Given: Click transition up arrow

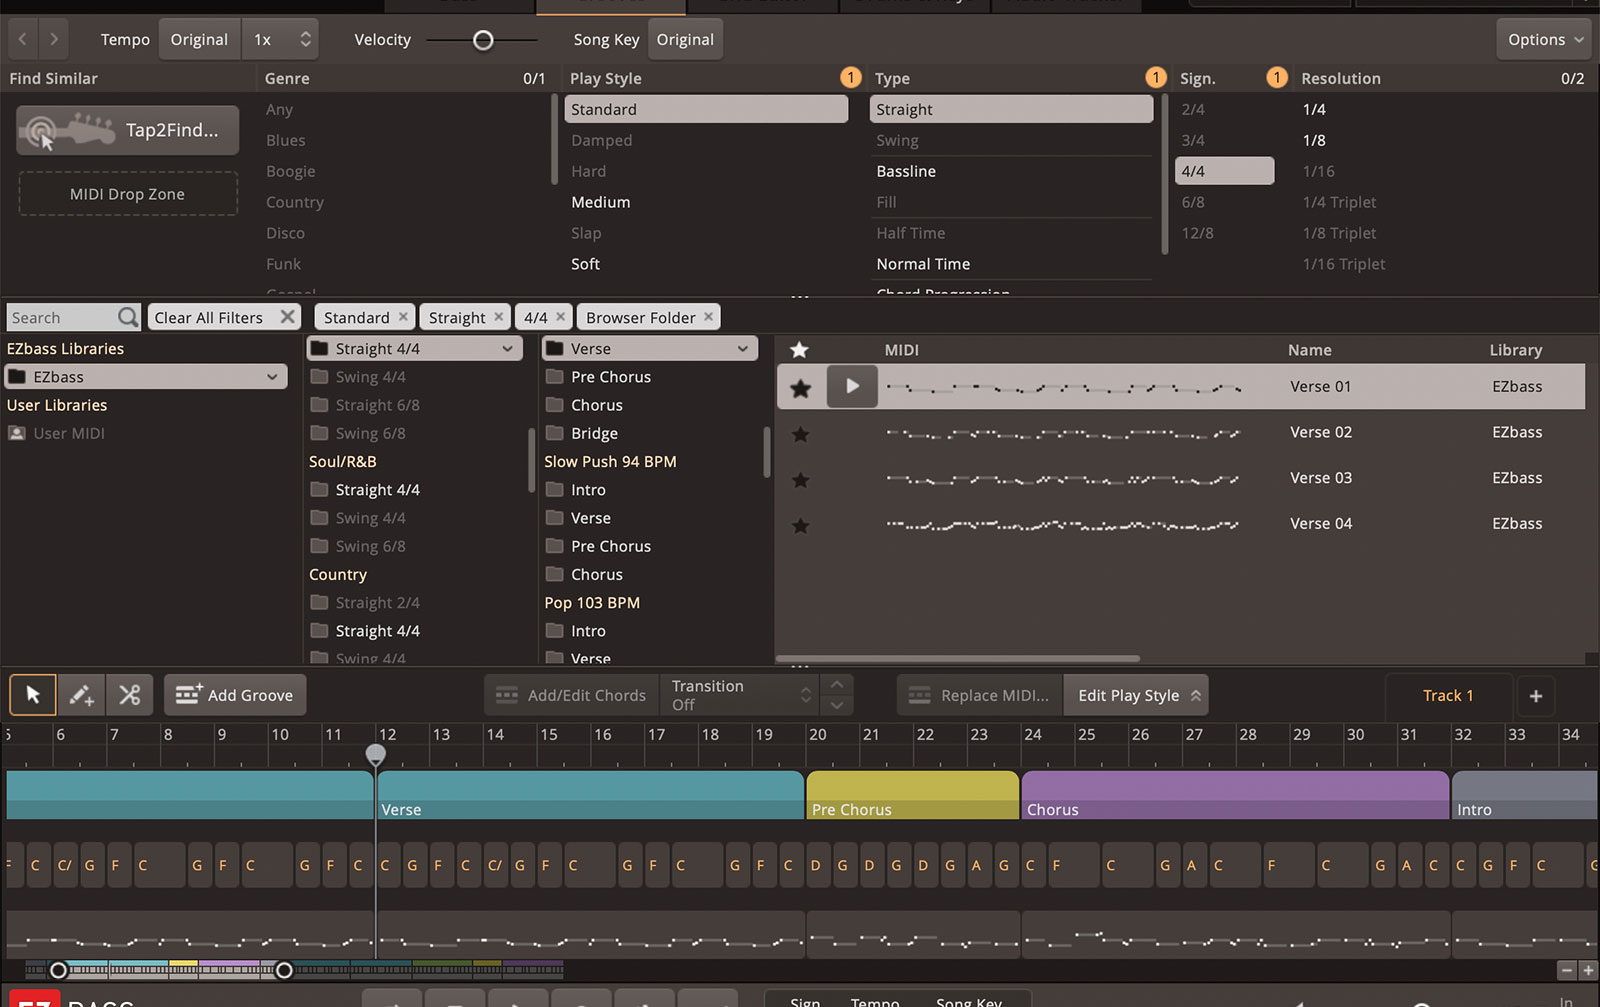Looking at the screenshot, I should tap(837, 685).
